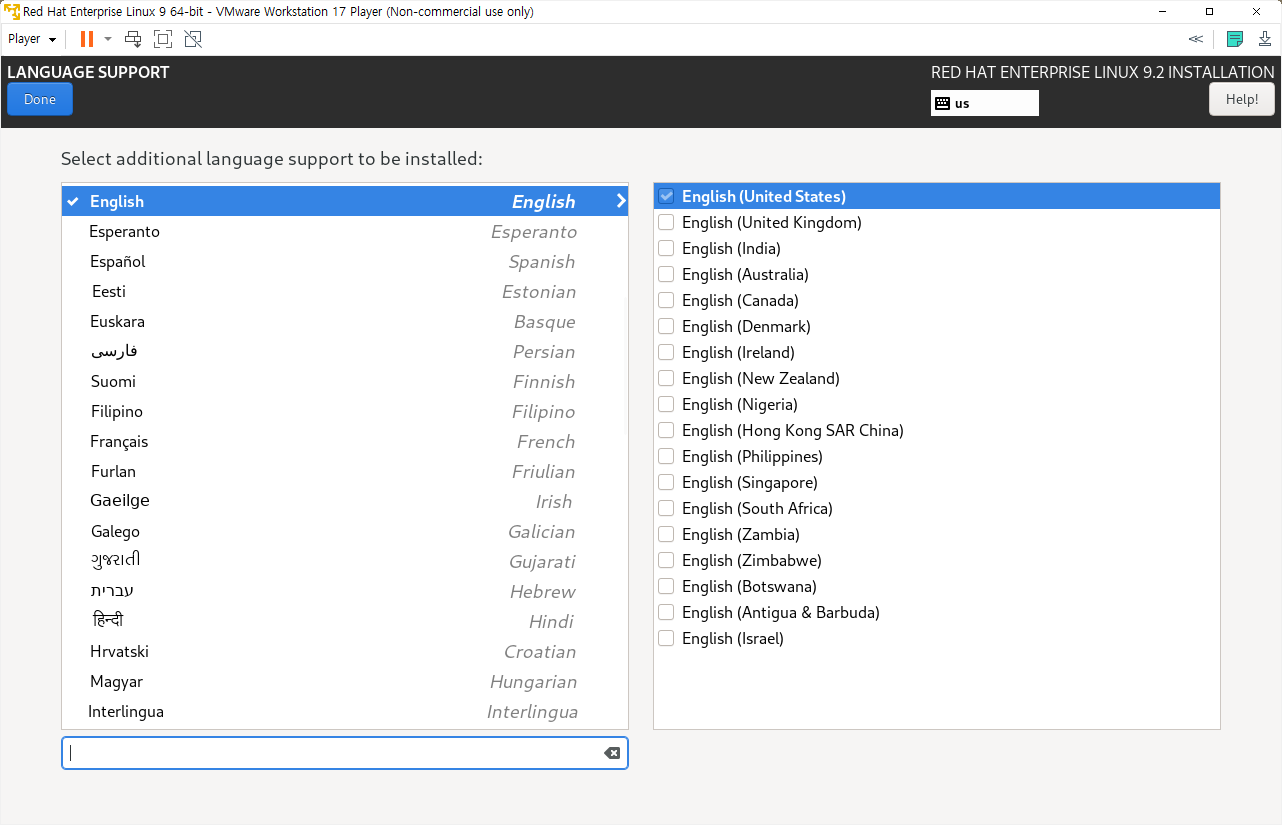Check English (Canada) checkbox
This screenshot has width=1282, height=825.
click(666, 300)
